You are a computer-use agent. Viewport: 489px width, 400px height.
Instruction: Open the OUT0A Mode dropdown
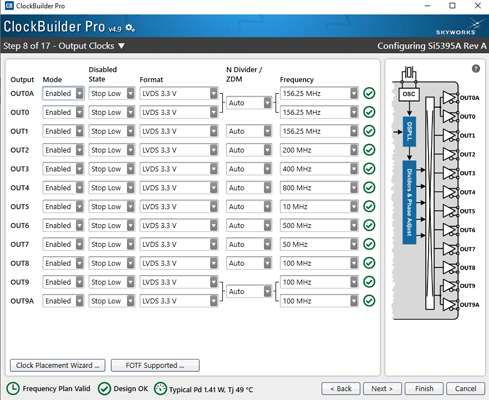63,93
